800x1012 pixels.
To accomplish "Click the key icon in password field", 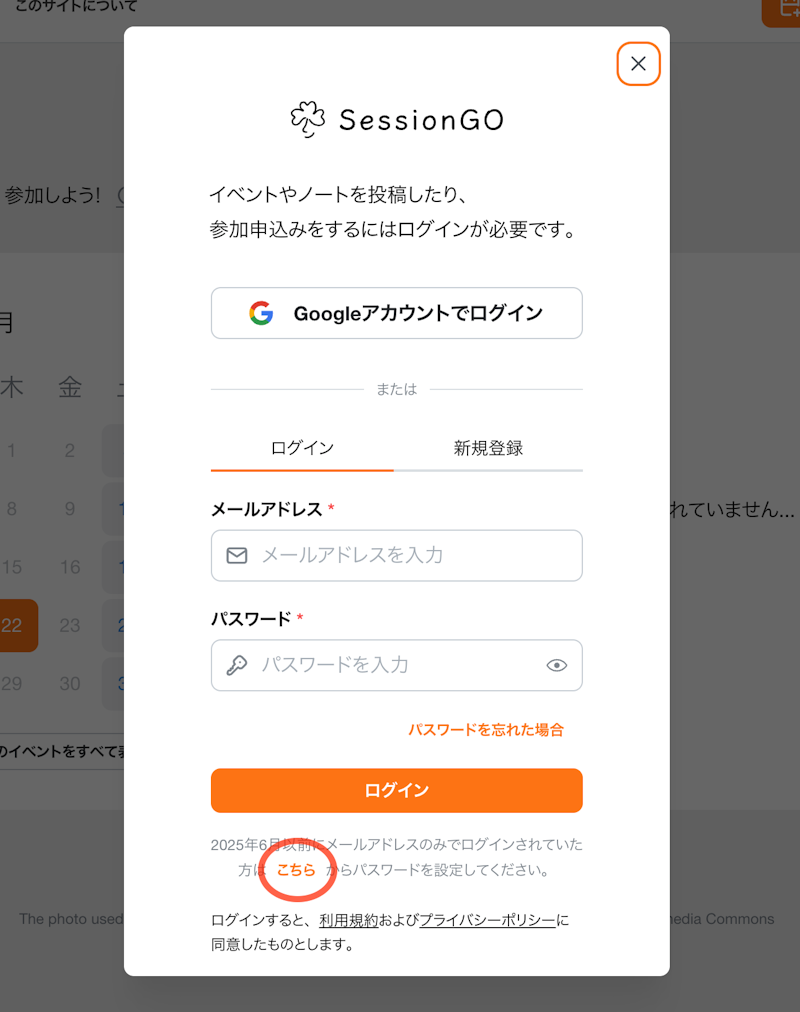I will (237, 665).
